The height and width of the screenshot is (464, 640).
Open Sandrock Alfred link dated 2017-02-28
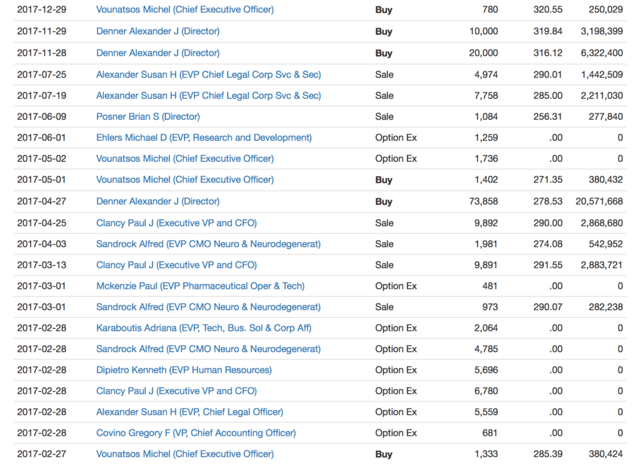click(208, 349)
